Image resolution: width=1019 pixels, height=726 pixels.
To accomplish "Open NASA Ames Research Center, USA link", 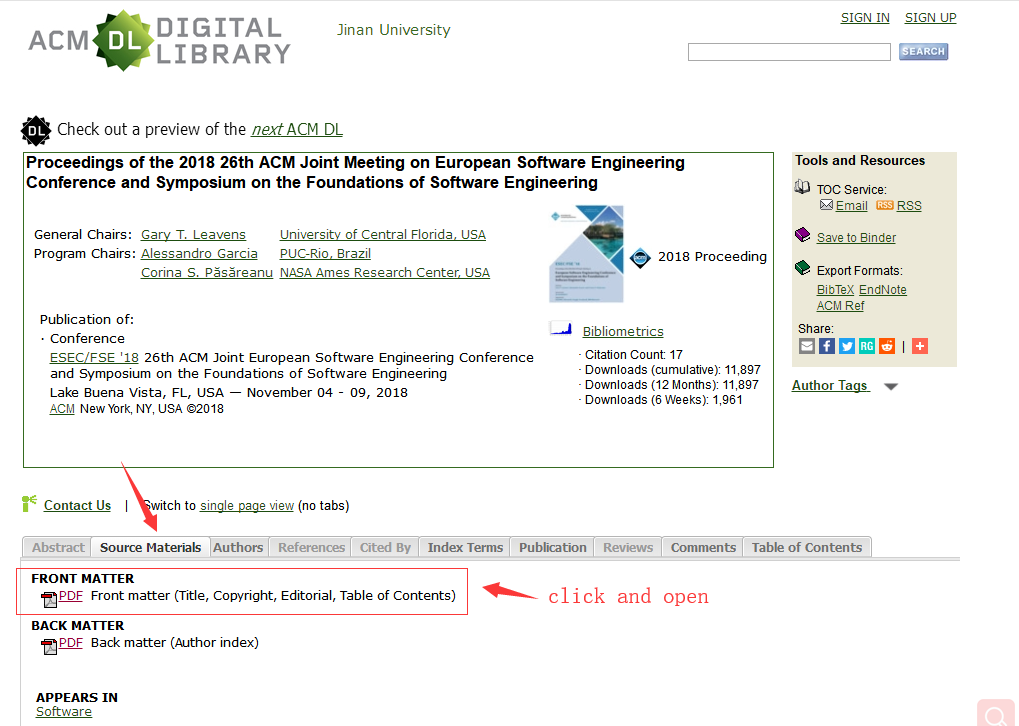I will 385,272.
